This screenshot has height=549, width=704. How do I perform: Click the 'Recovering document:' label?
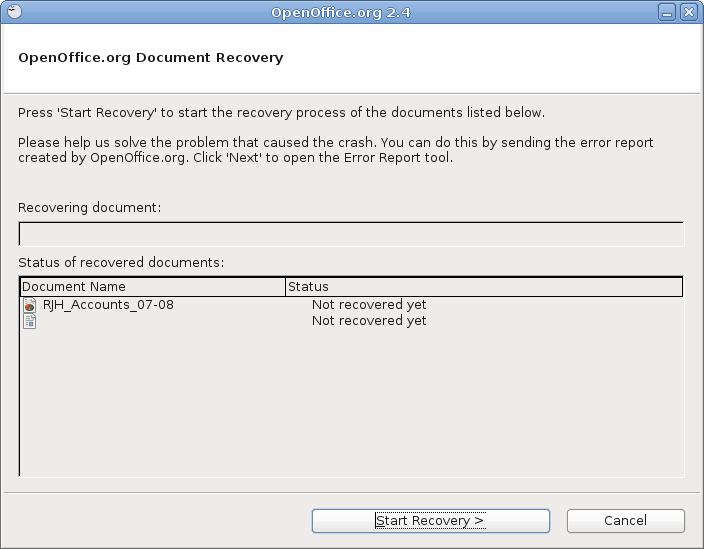[x=89, y=208]
